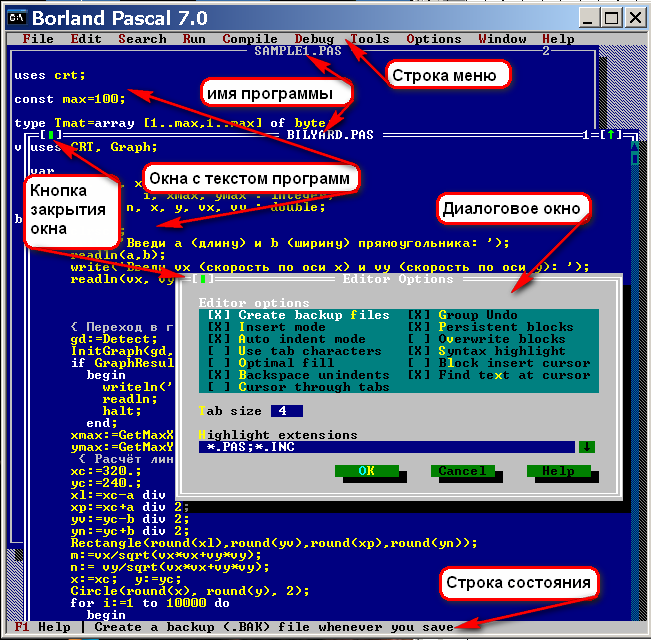651x640 pixels.
Task: Click the Highlight extensions input field
Action: (387, 447)
